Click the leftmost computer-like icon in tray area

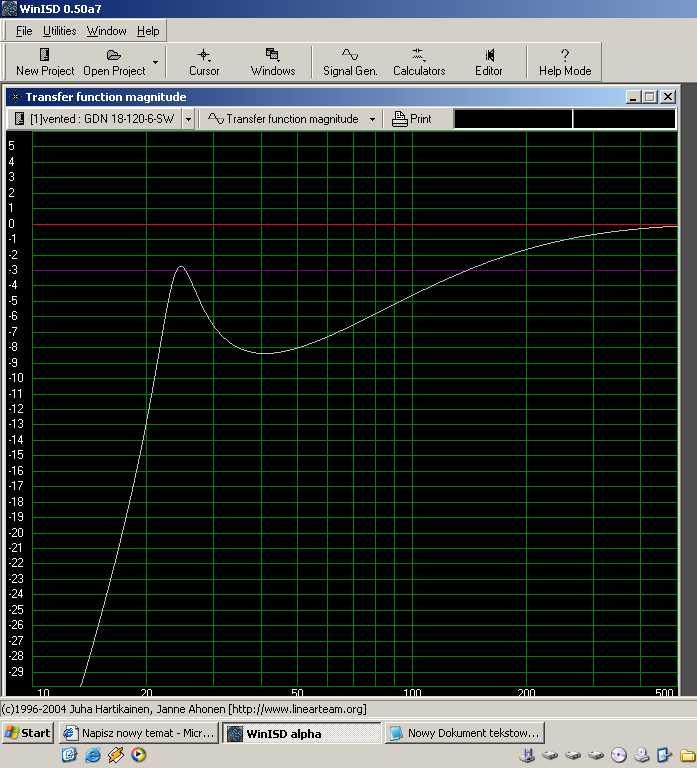tap(527, 755)
